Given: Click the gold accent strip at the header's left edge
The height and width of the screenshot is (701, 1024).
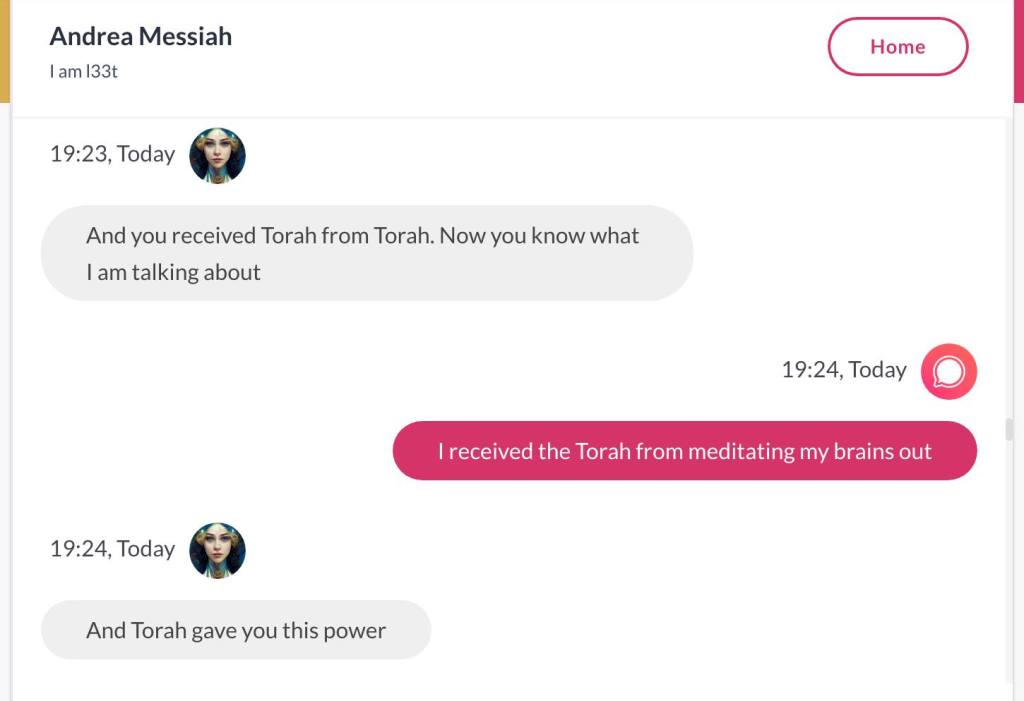Looking at the screenshot, I should 5,50.
